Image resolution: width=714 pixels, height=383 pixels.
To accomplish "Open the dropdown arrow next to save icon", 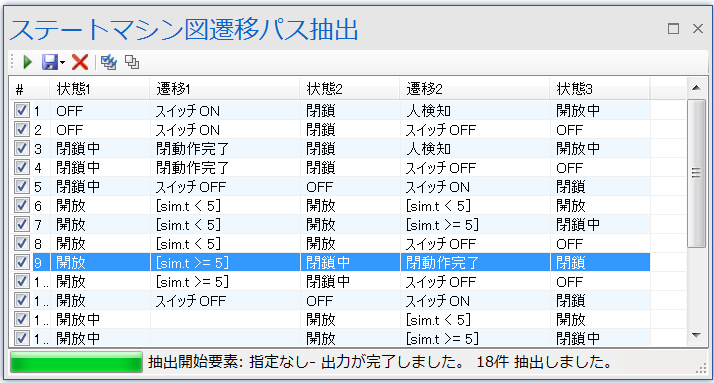I will click(x=62, y=62).
